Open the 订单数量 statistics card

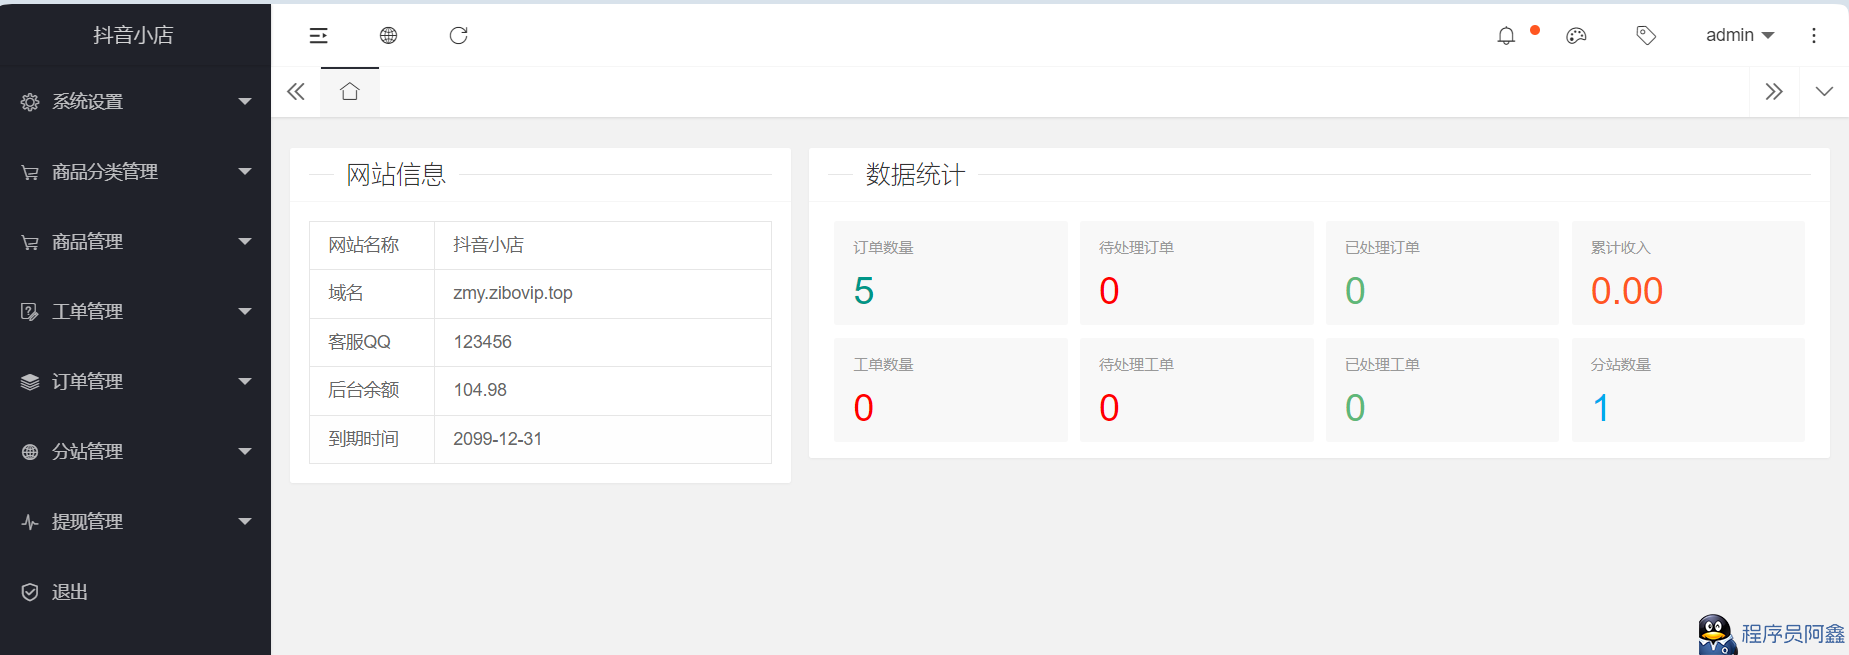click(x=950, y=273)
